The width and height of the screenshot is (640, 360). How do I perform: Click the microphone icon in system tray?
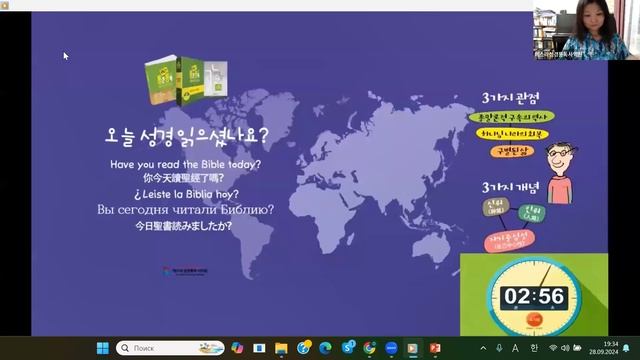499,348
